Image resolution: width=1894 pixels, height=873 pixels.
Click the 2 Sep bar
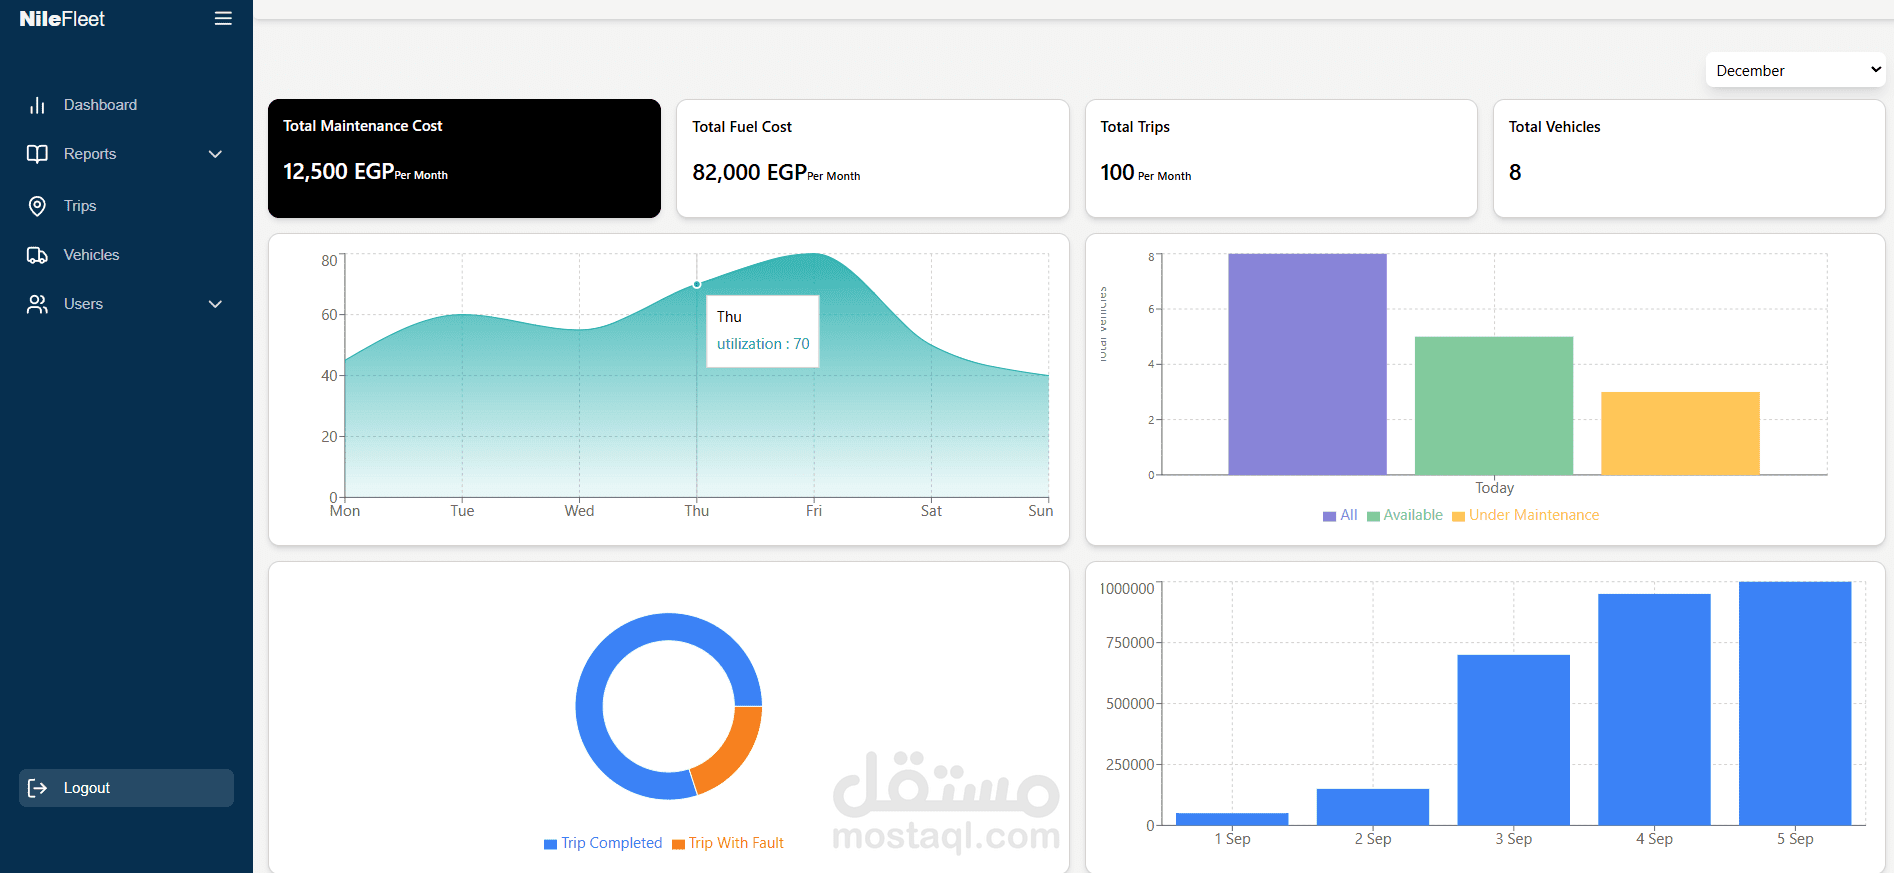1373,807
